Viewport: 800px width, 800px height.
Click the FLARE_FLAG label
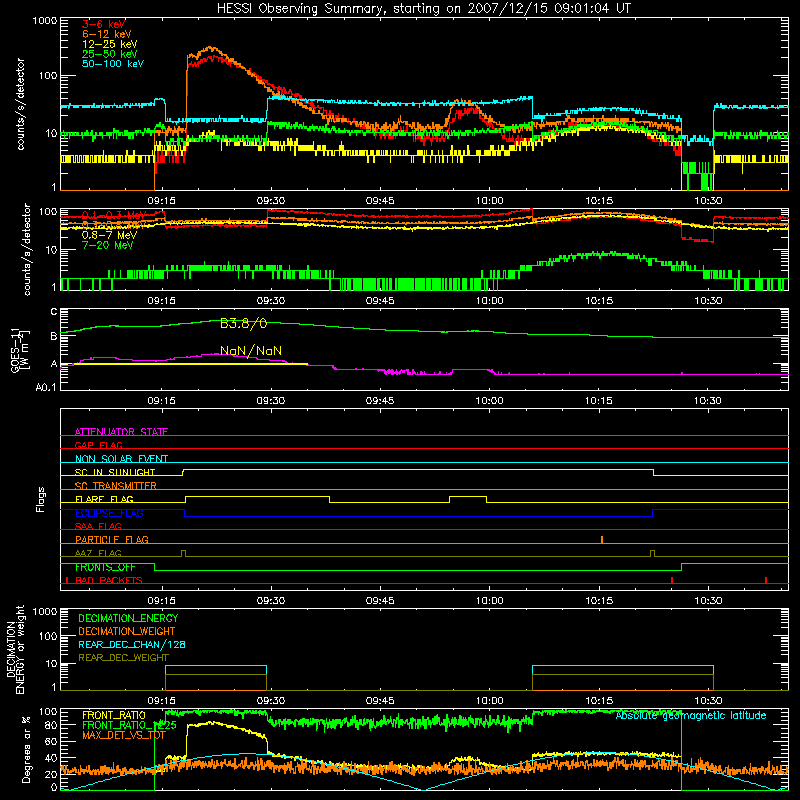click(104, 499)
